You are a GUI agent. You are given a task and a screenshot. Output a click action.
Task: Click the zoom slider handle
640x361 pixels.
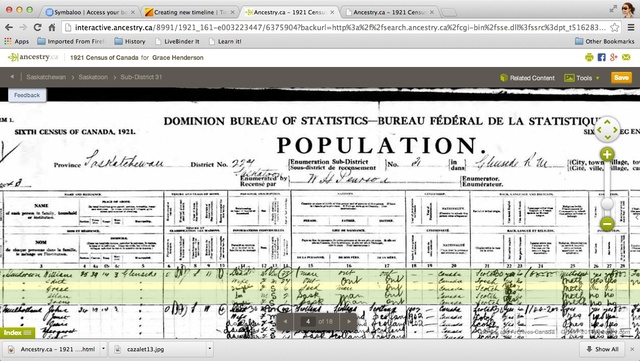pyautogui.click(x=607, y=204)
